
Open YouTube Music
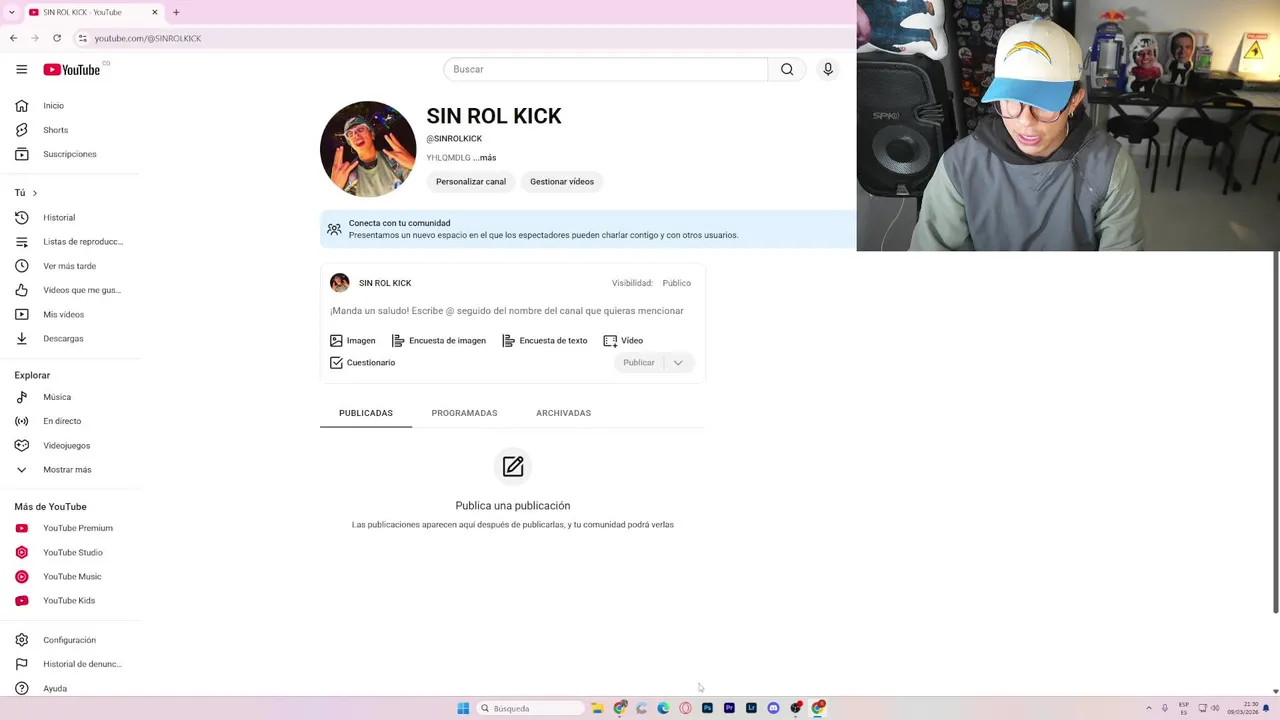click(70, 576)
